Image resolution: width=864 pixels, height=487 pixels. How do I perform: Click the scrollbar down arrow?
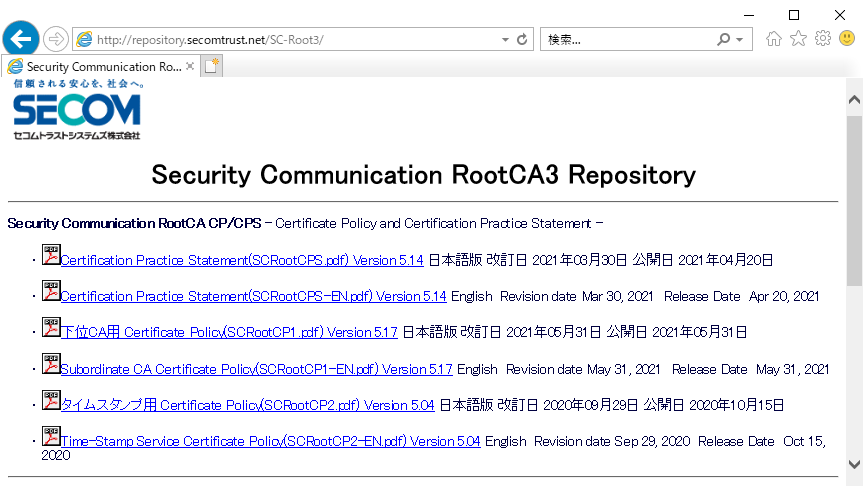(x=854, y=465)
